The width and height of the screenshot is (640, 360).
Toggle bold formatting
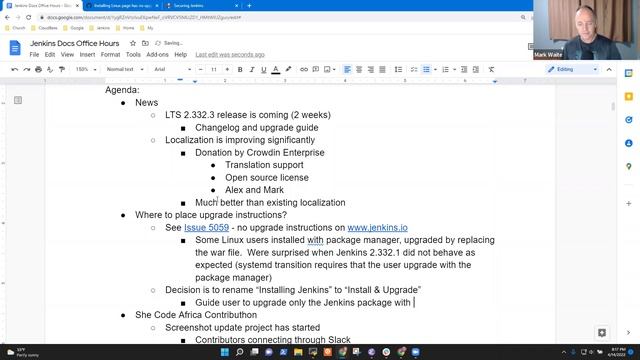click(240, 69)
